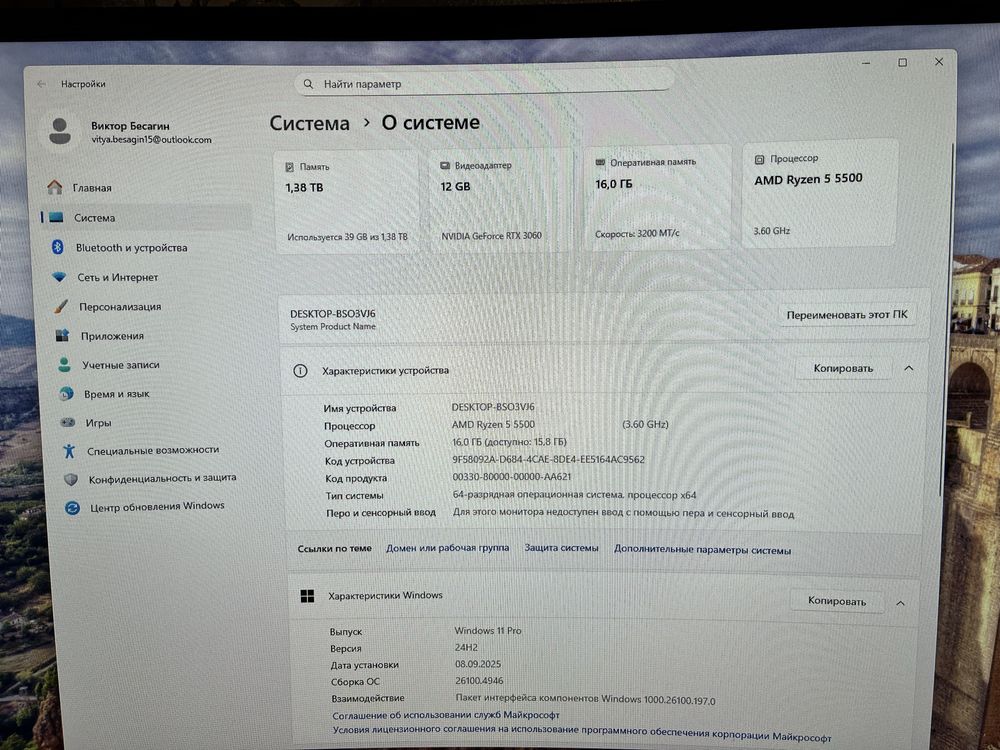
Task: Click the DESKTOP-BSO3VJ6 device name value
Action: 493,407
